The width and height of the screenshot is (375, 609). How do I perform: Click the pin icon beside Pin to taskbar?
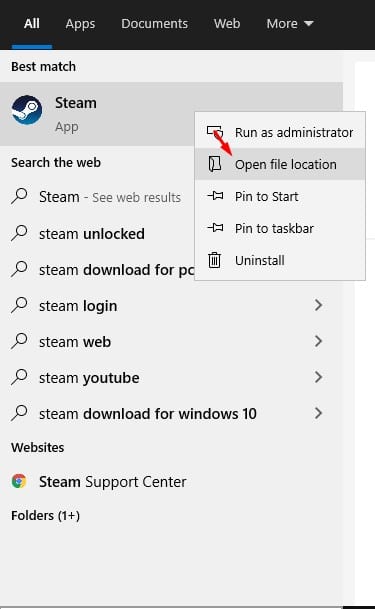(215, 228)
